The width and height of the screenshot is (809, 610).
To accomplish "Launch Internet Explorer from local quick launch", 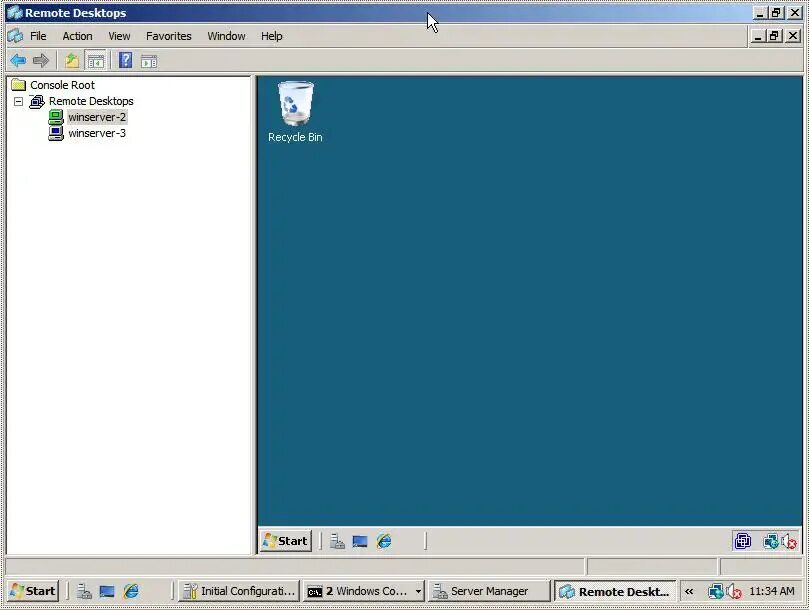I will click(131, 591).
